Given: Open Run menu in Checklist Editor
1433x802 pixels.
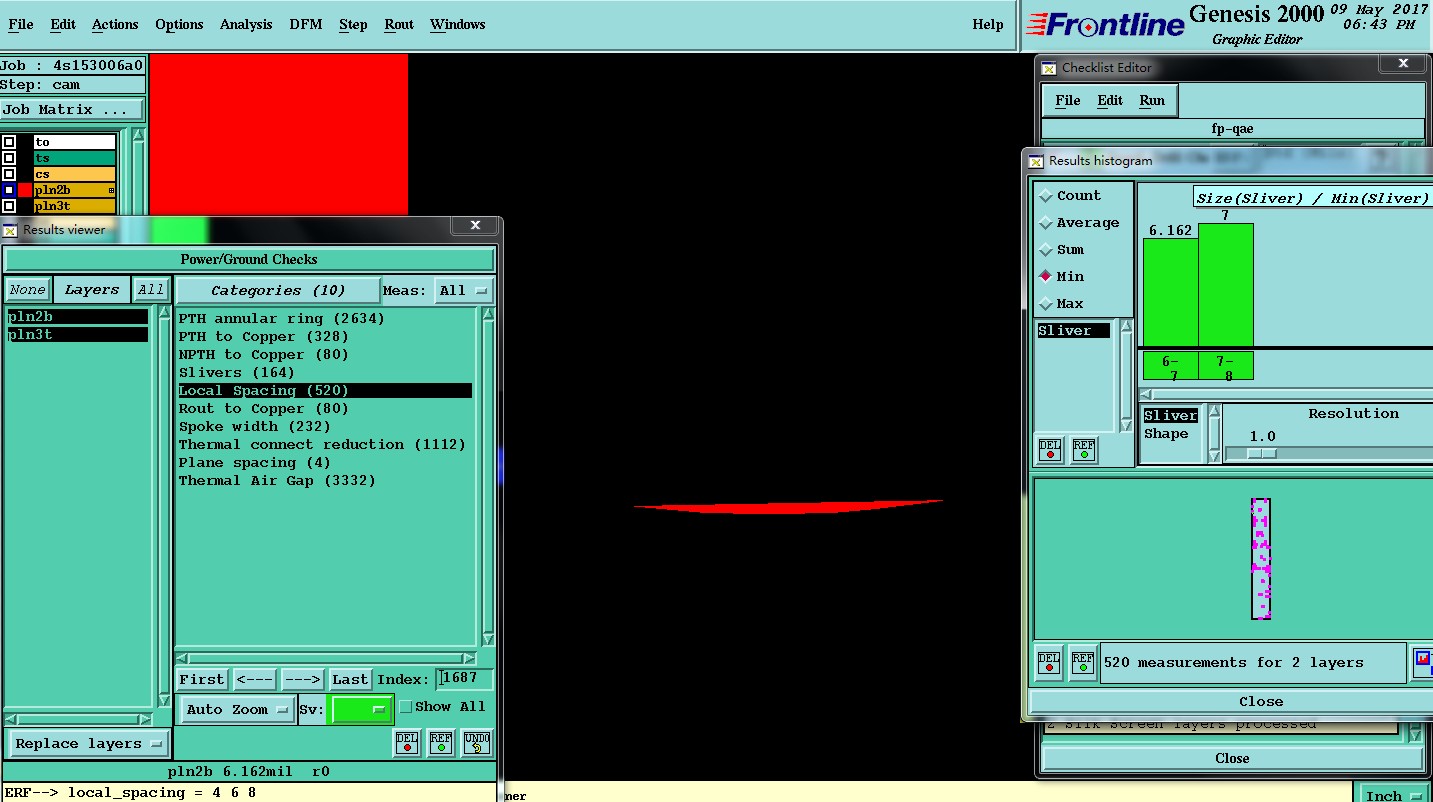Looking at the screenshot, I should coord(1152,100).
